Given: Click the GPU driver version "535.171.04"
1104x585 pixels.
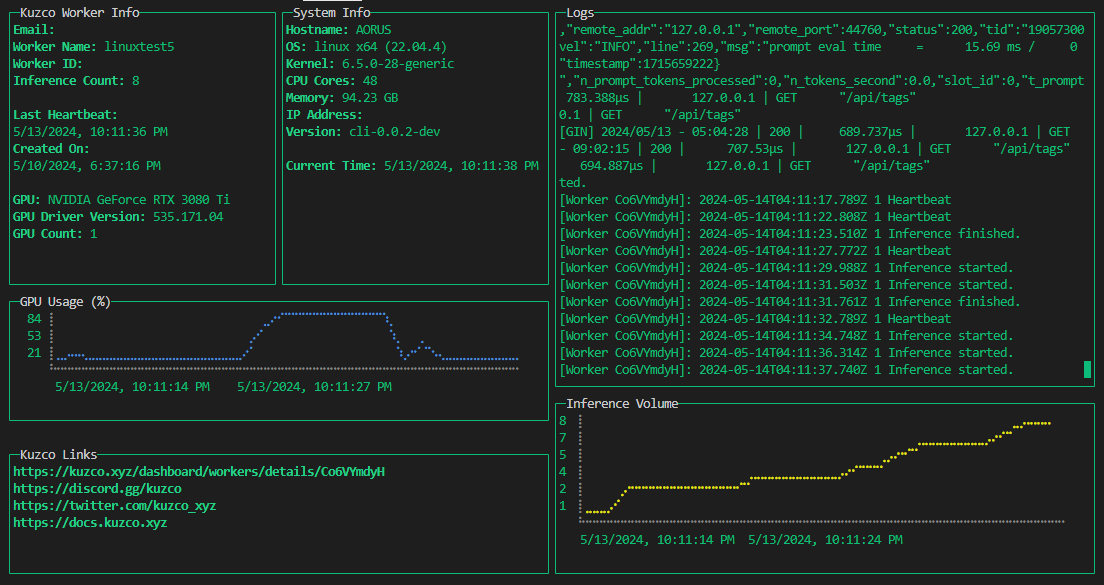Looking at the screenshot, I should (x=189, y=217).
